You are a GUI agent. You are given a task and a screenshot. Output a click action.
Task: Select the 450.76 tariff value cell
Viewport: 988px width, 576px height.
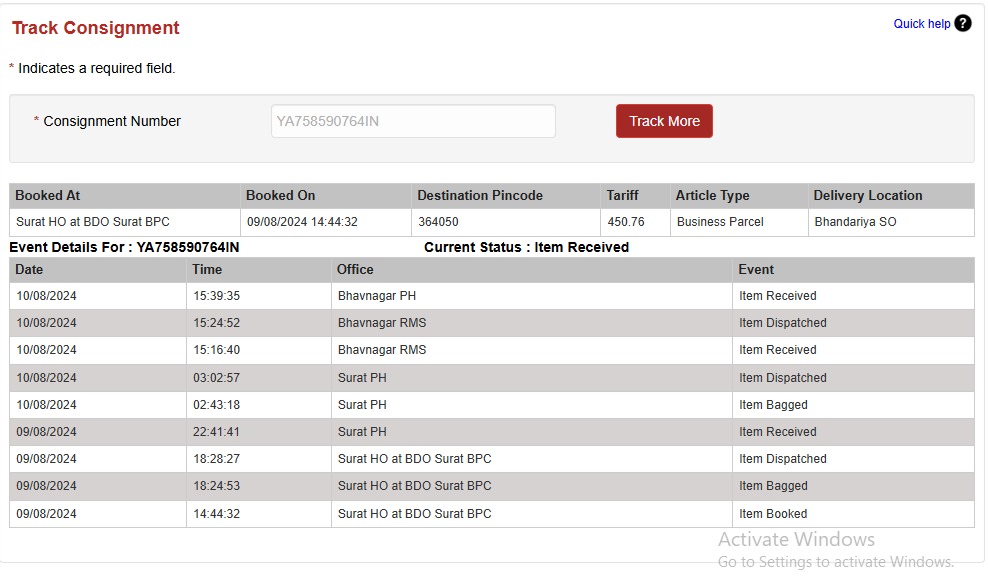tap(626, 222)
